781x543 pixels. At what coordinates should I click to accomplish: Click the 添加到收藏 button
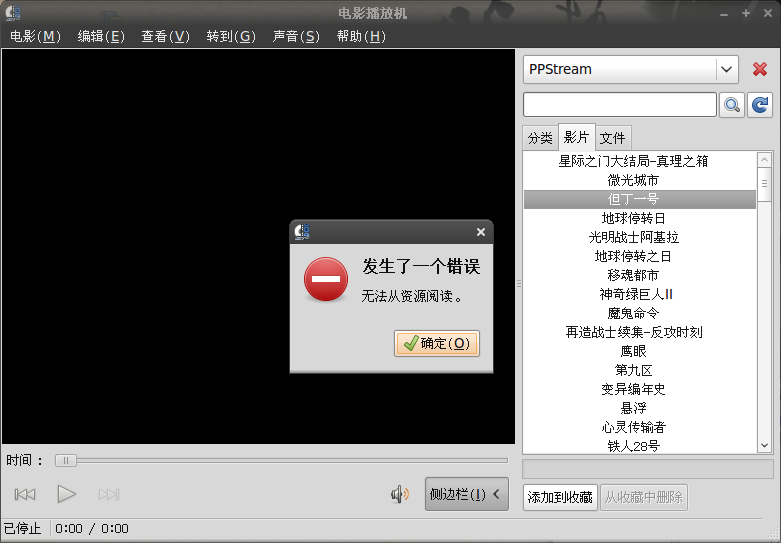click(x=560, y=497)
